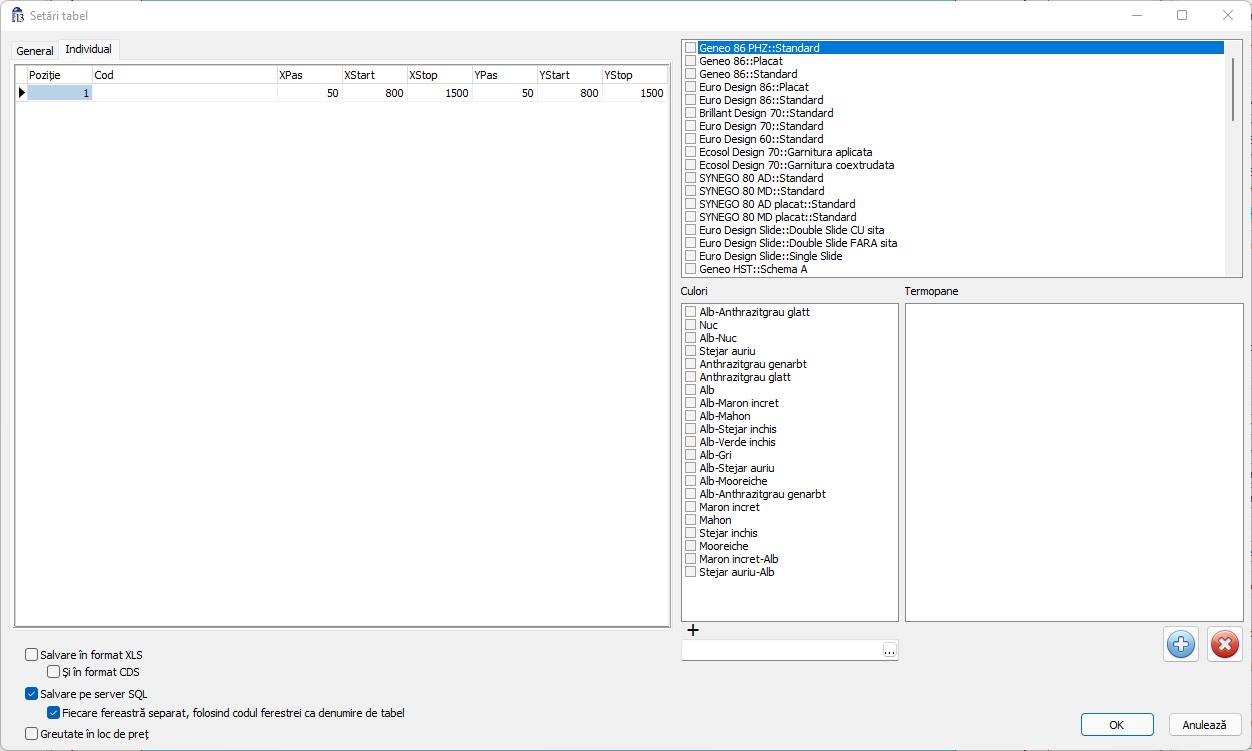The image size is (1252, 751).
Task: Check Alb-Gri color option
Action: 690,455
